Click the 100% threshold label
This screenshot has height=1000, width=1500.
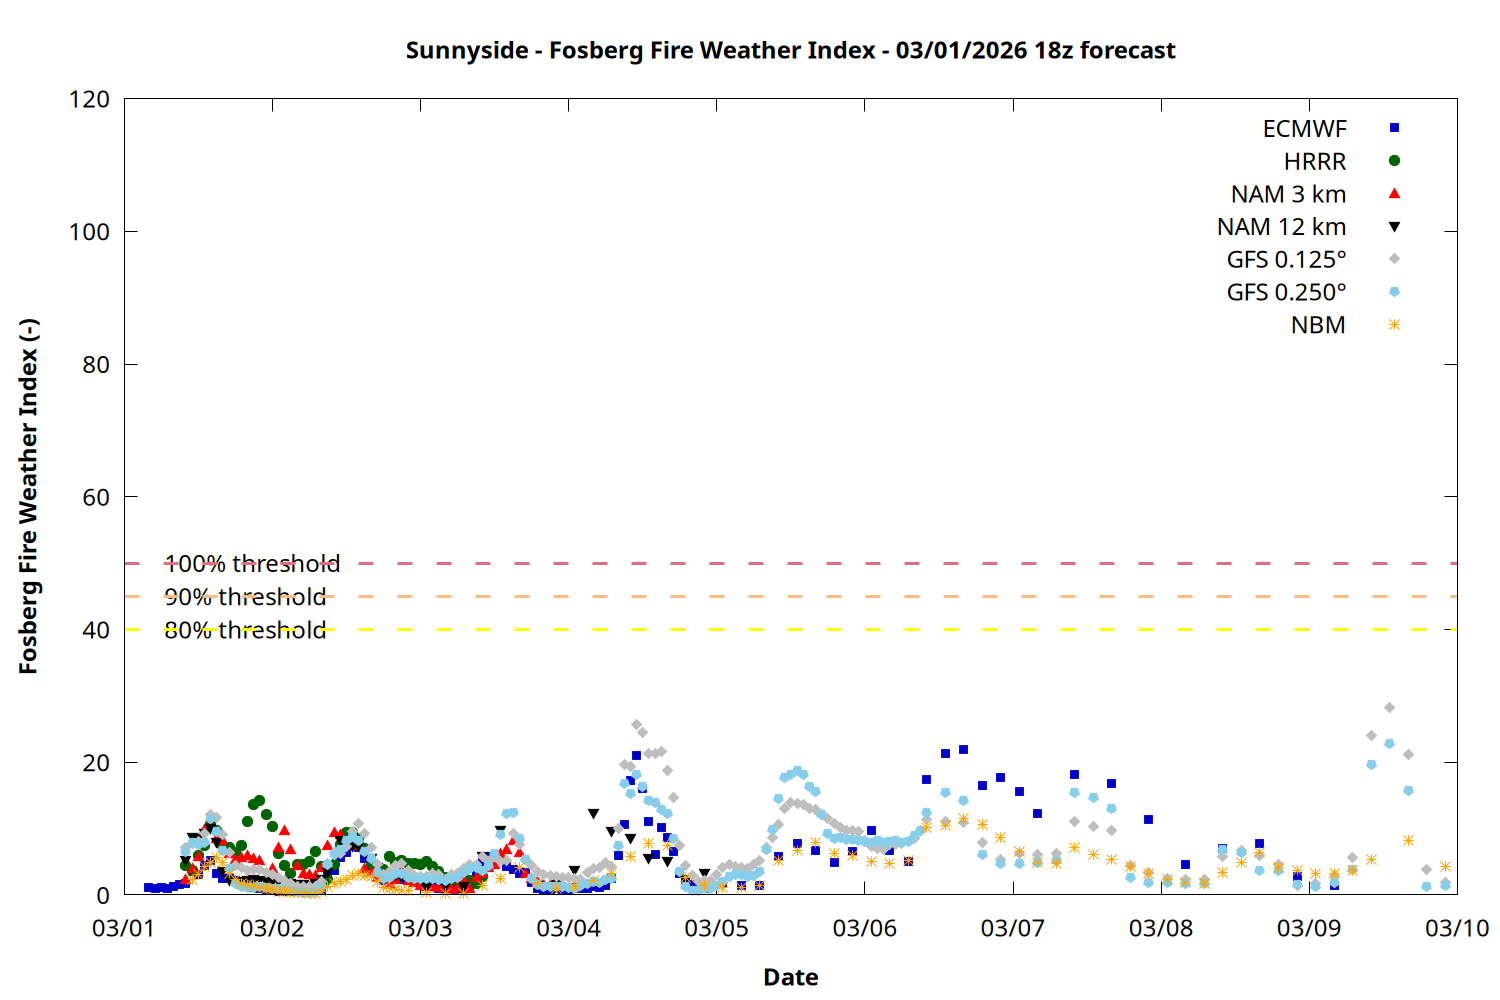tap(252, 564)
